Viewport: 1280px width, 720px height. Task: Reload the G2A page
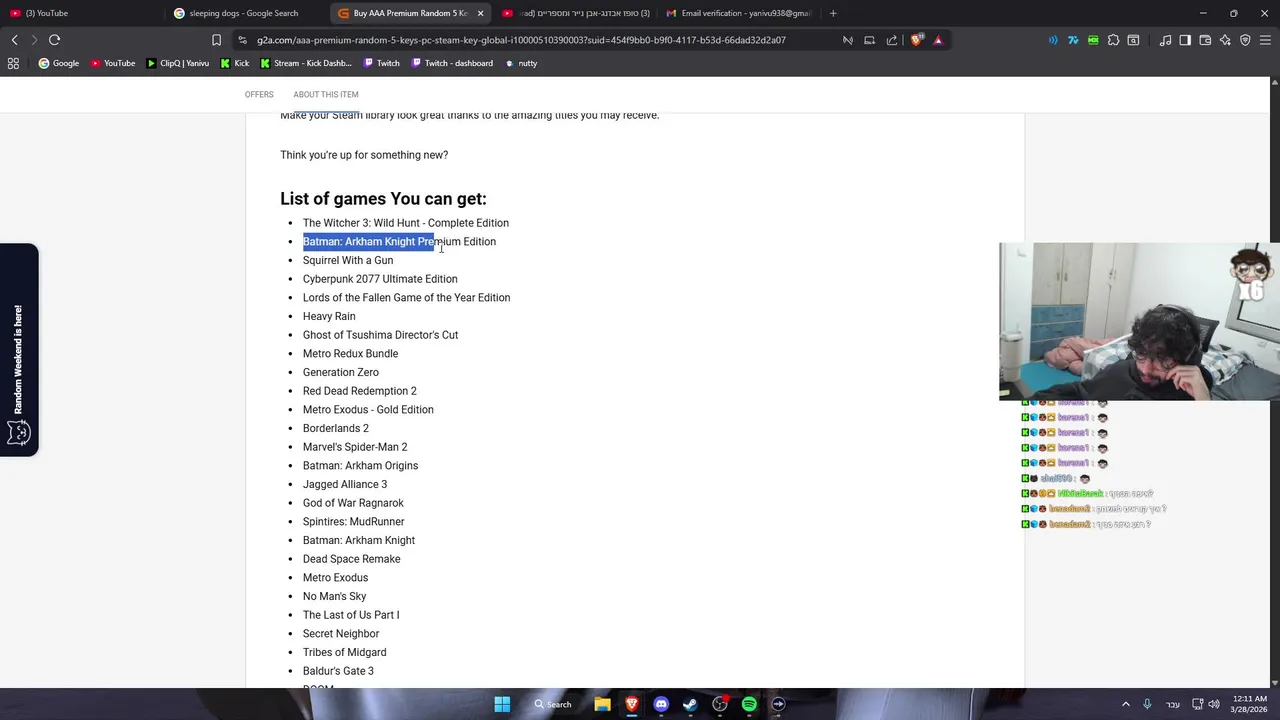pyautogui.click(x=54, y=40)
